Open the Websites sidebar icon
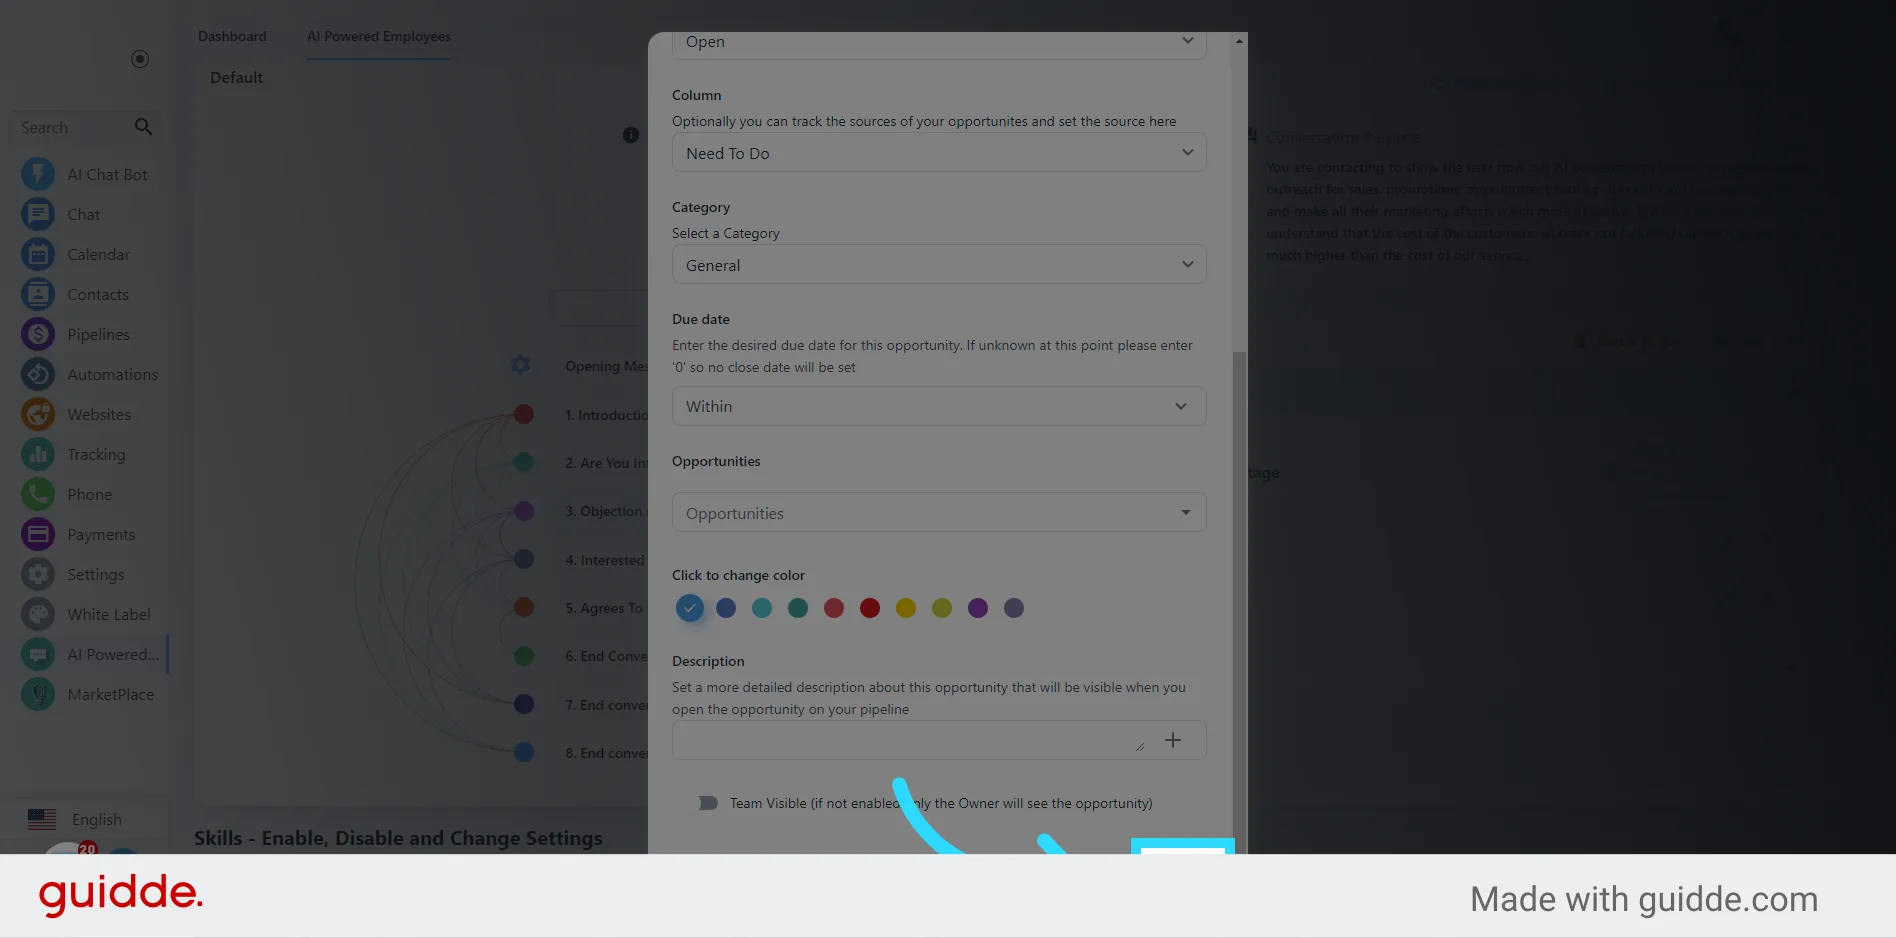 click(38, 414)
